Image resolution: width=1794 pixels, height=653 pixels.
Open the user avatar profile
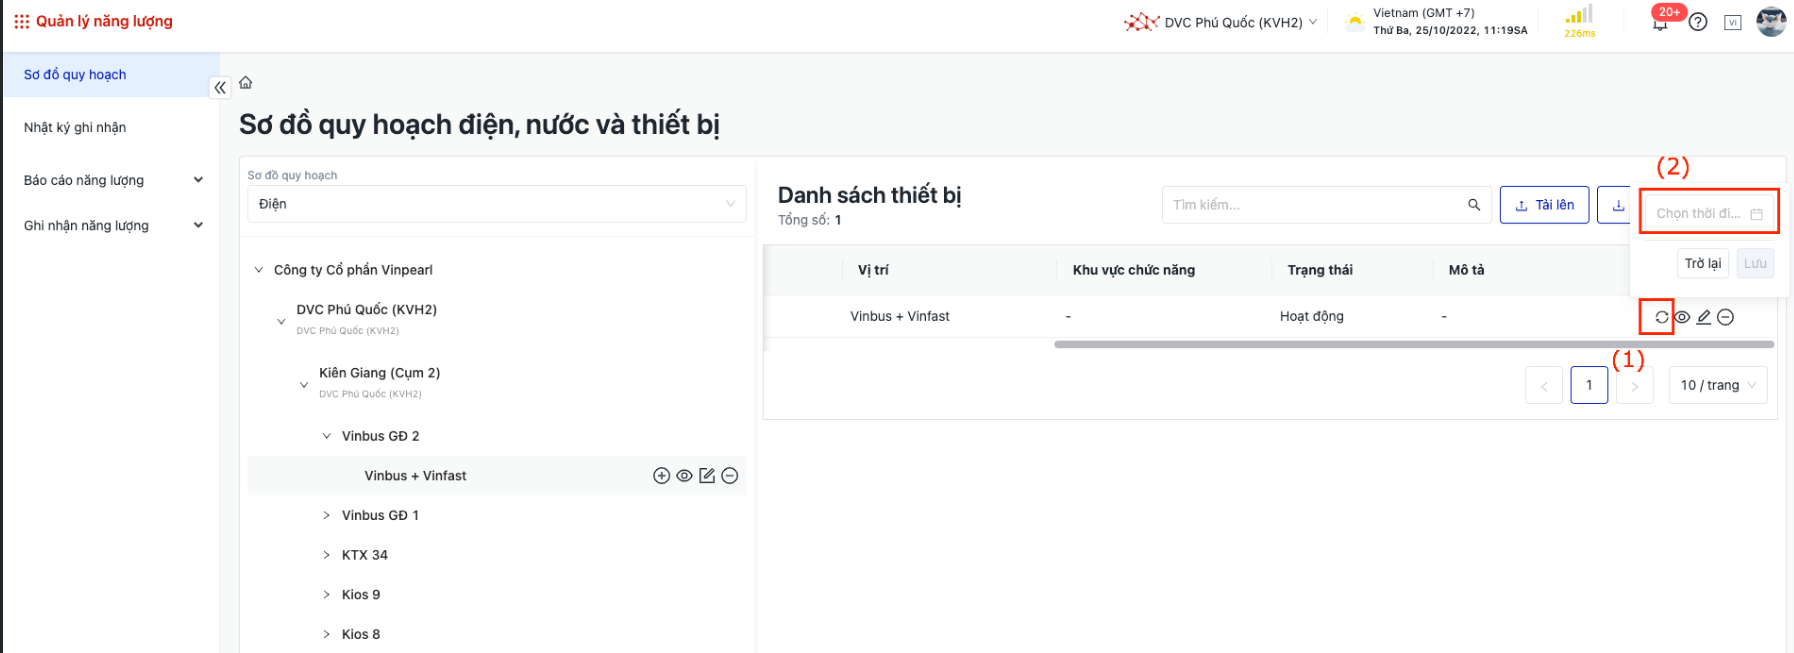point(1771,21)
